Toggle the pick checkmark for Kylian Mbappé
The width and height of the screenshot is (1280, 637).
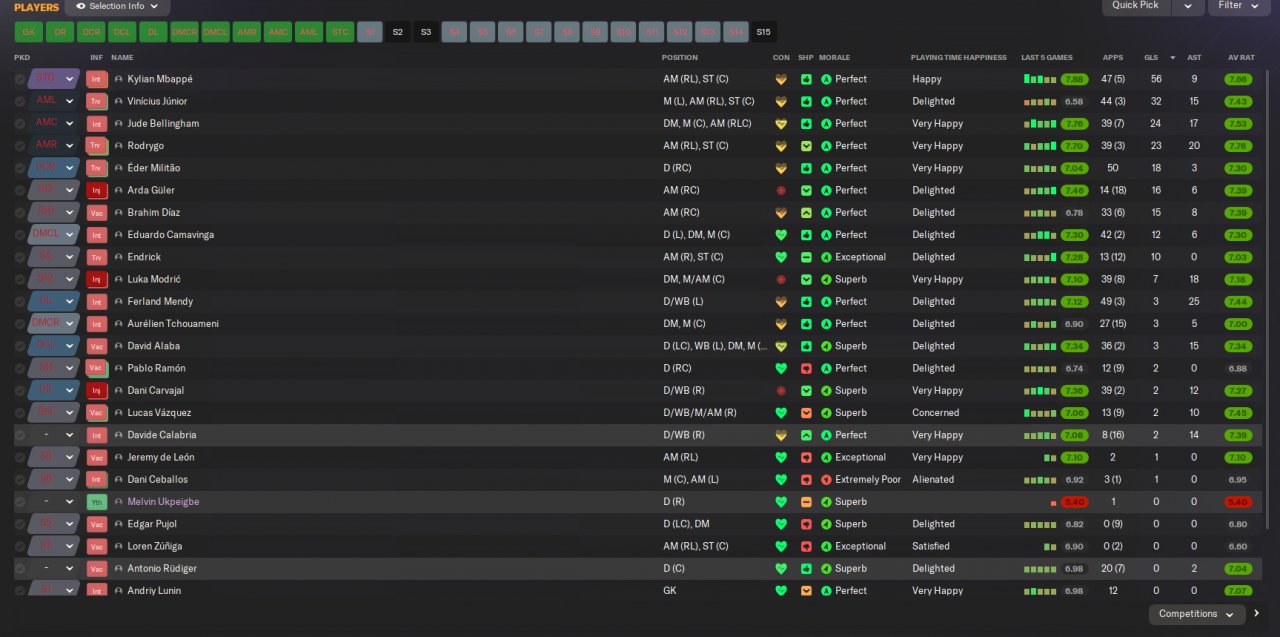coord(19,79)
